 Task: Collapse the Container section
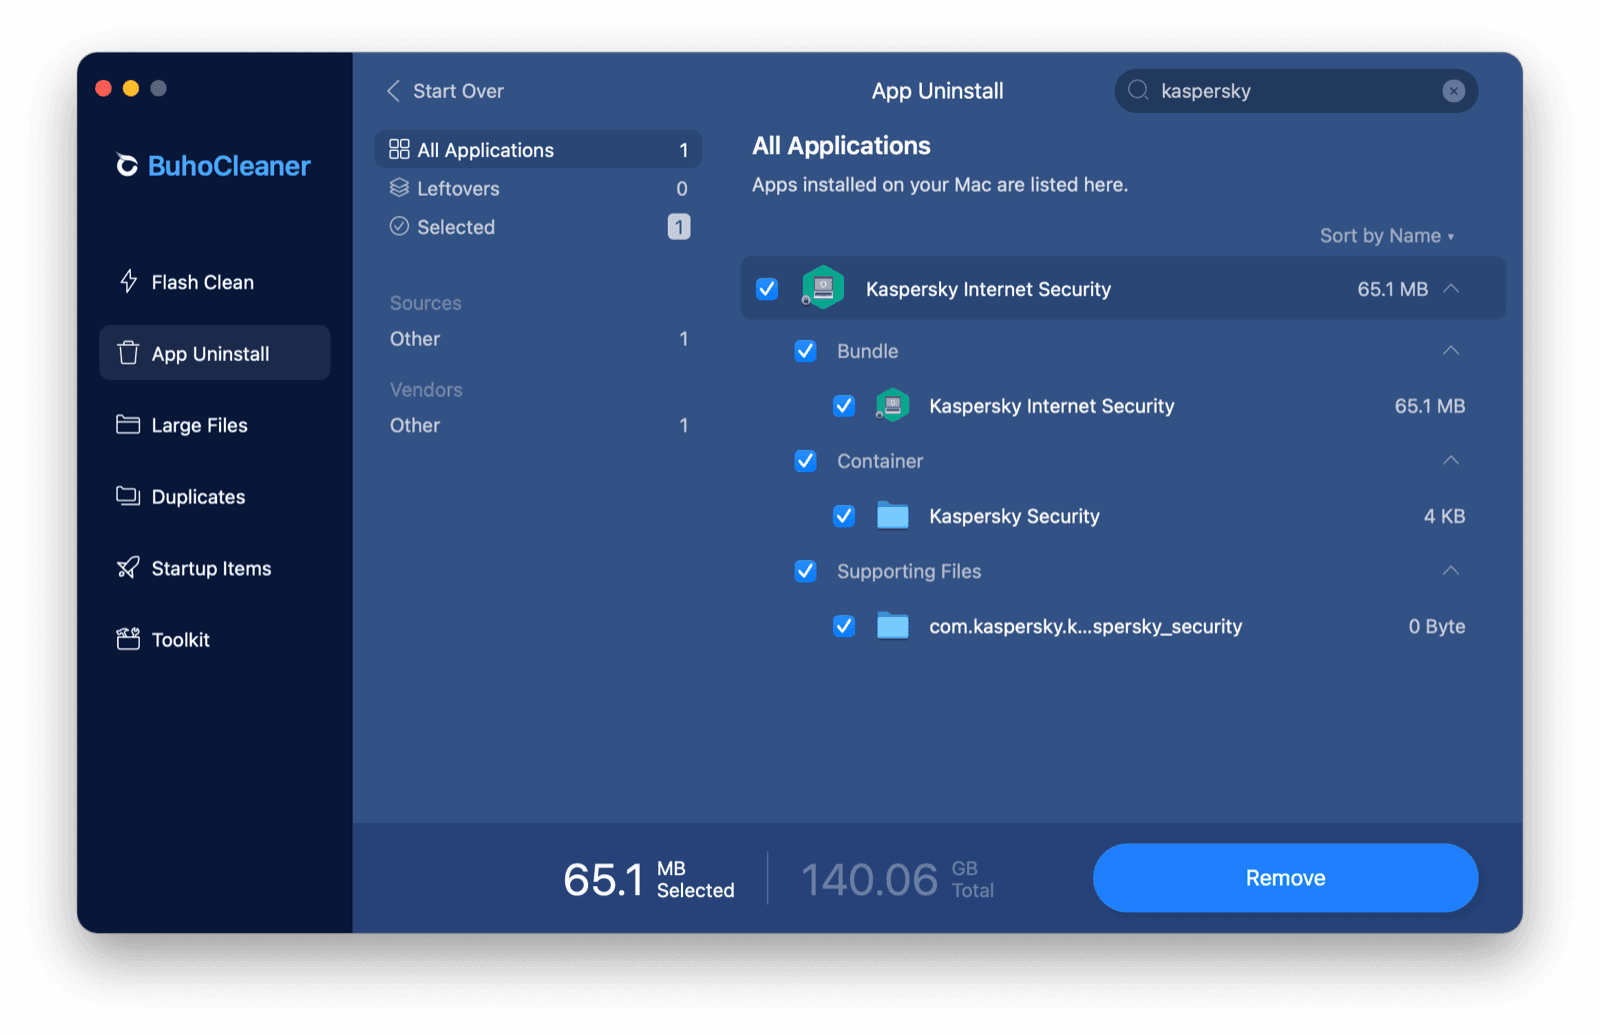[1452, 461]
